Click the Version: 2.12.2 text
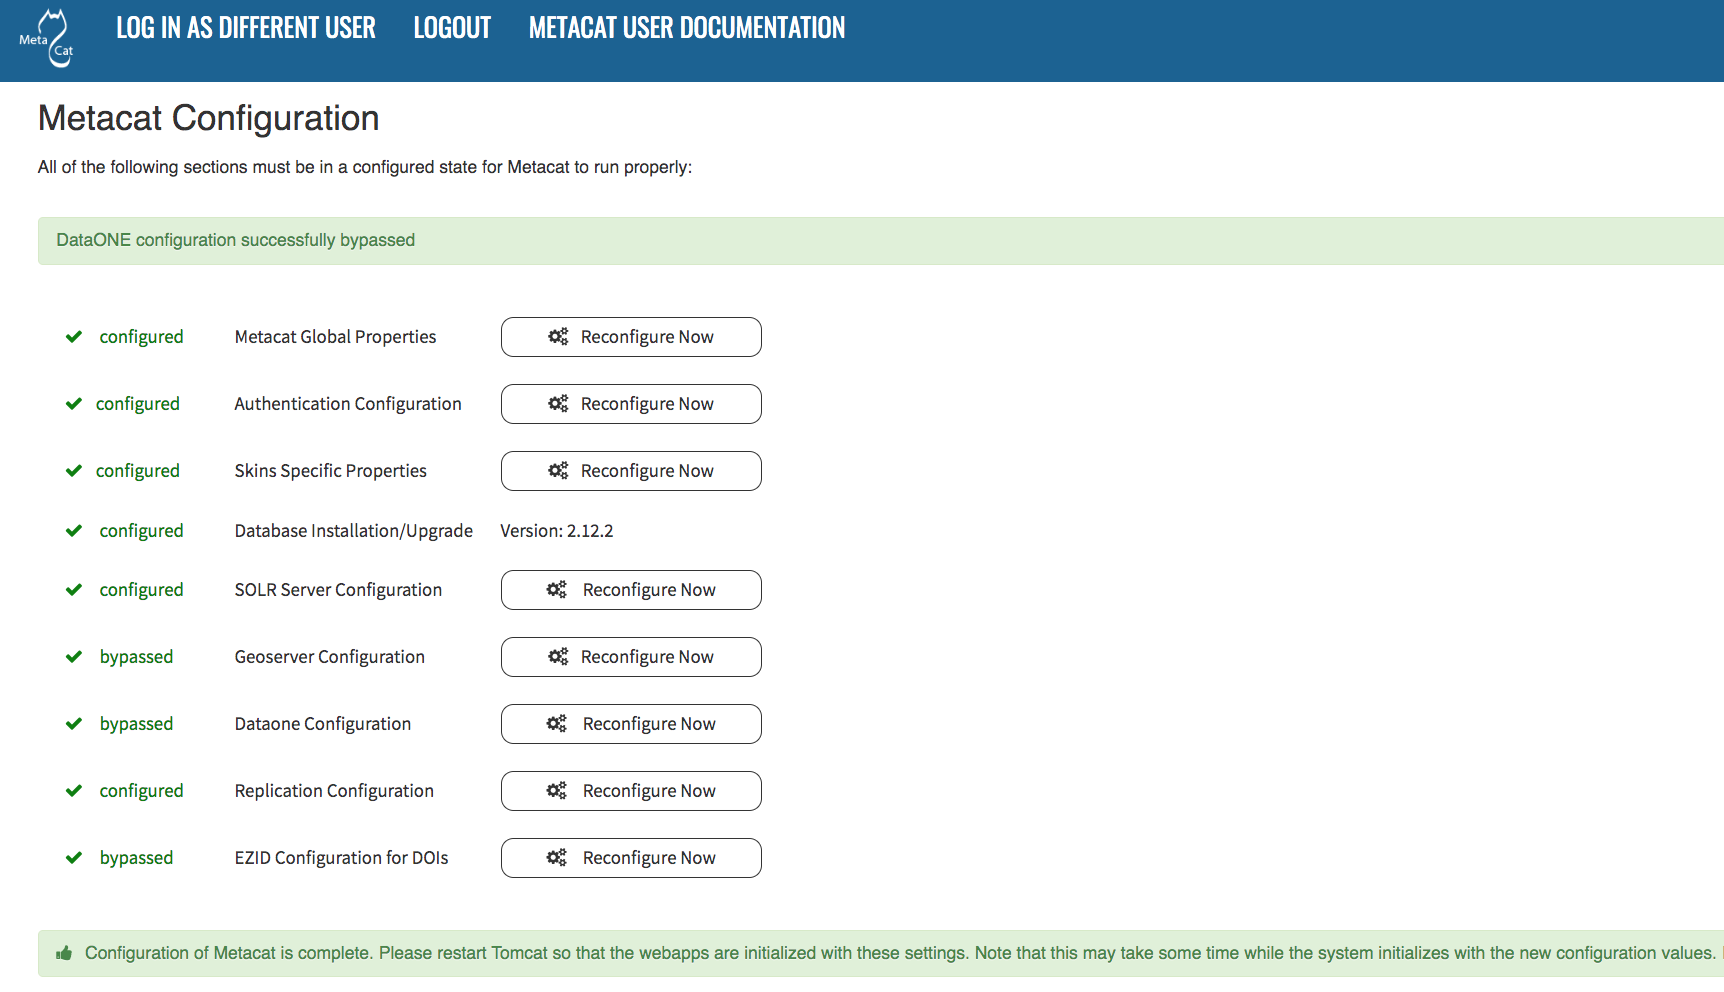 [x=557, y=531]
